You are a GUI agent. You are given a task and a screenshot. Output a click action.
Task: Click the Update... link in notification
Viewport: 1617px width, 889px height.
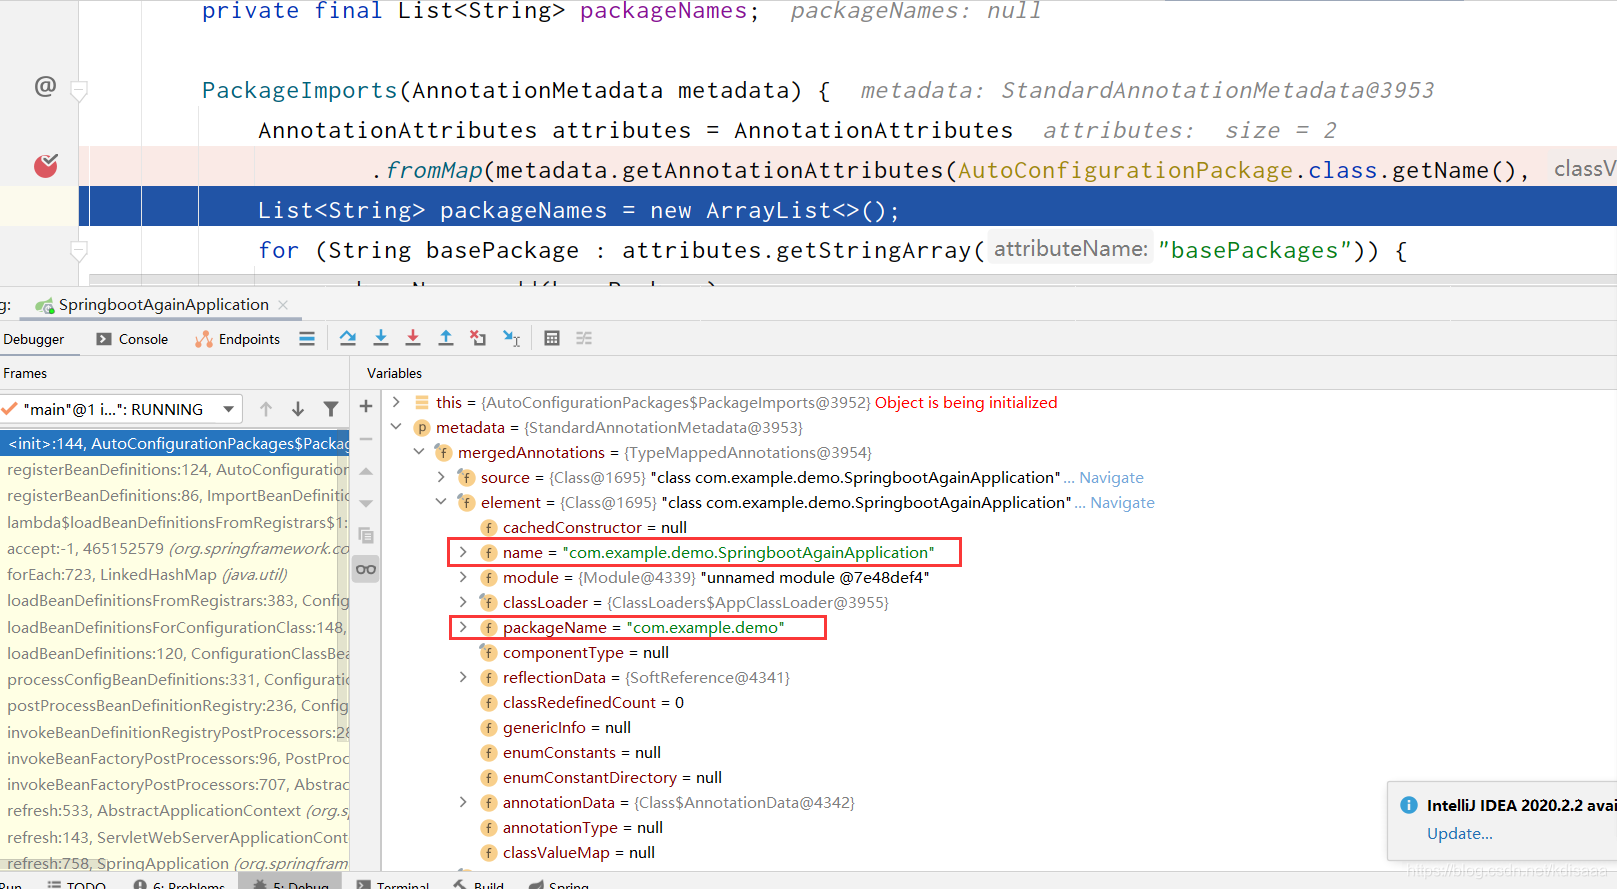coord(1459,833)
